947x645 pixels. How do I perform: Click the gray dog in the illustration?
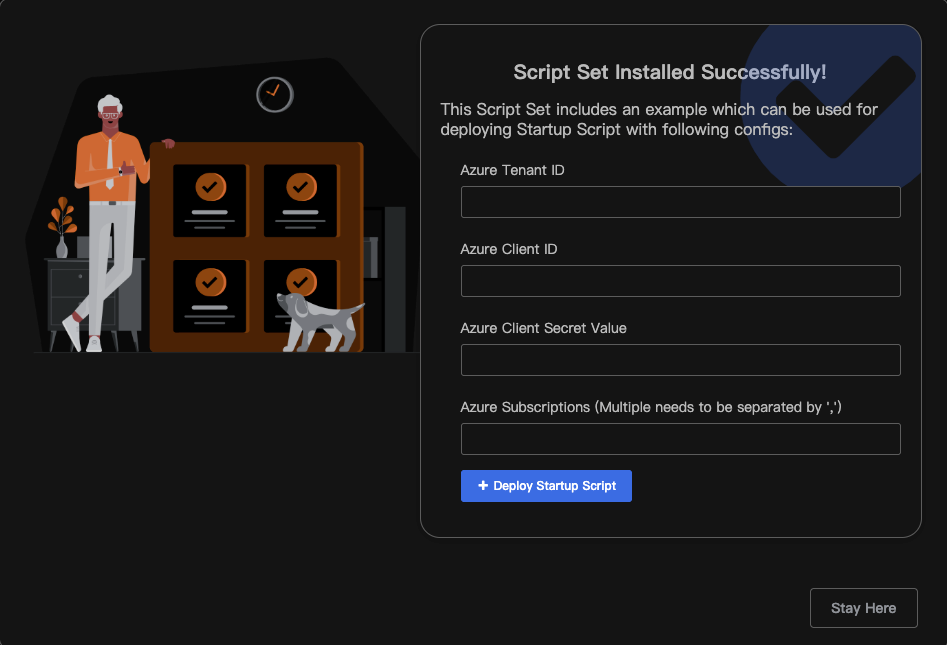[x=319, y=322]
